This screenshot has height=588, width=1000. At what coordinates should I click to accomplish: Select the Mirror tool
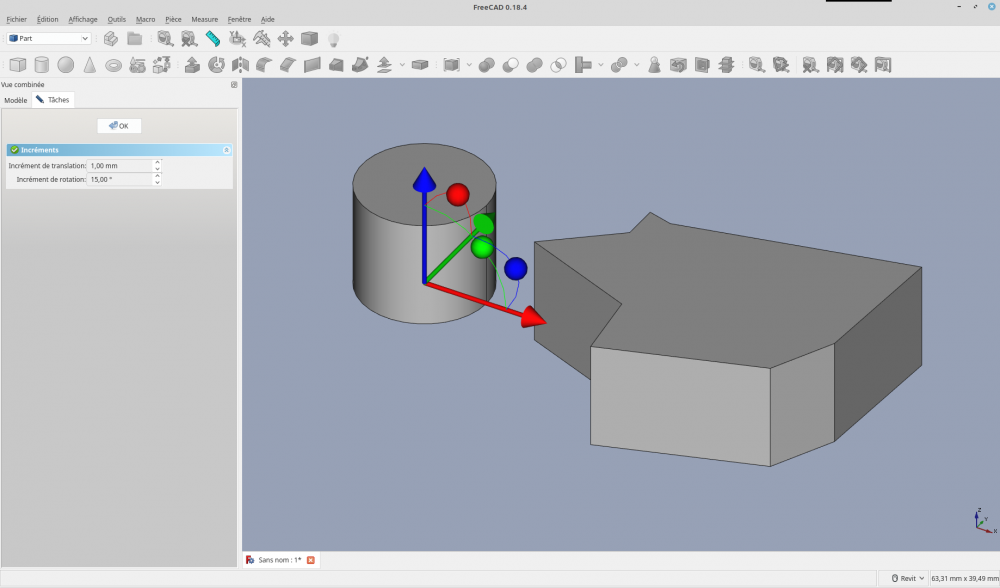[x=240, y=64]
